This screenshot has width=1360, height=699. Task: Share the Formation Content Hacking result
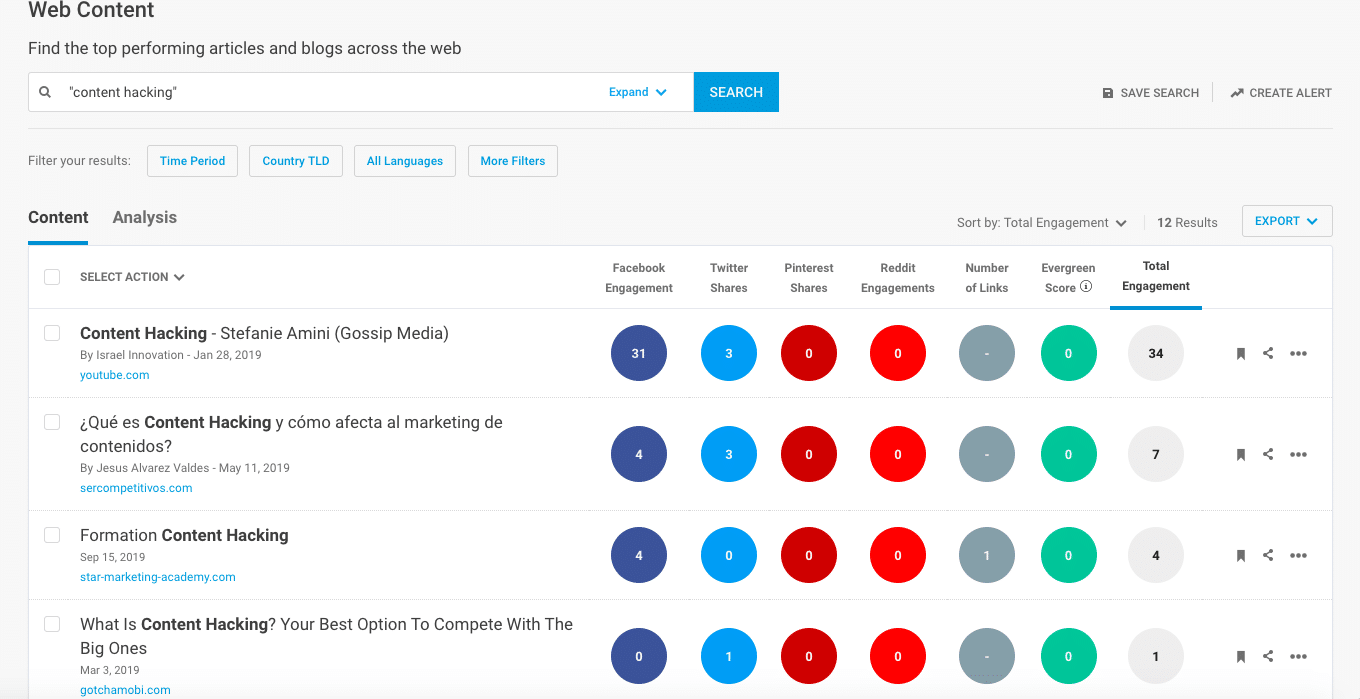coord(1268,555)
